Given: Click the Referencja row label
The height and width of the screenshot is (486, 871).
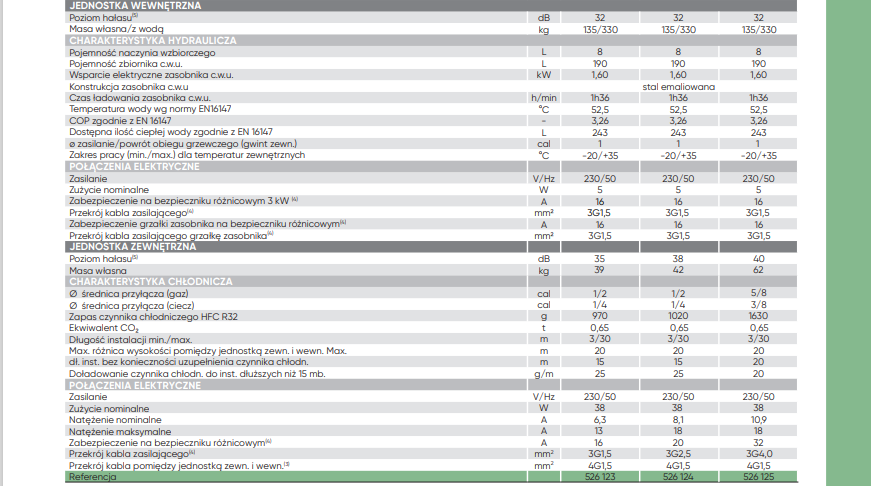Looking at the screenshot, I should 93,477.
